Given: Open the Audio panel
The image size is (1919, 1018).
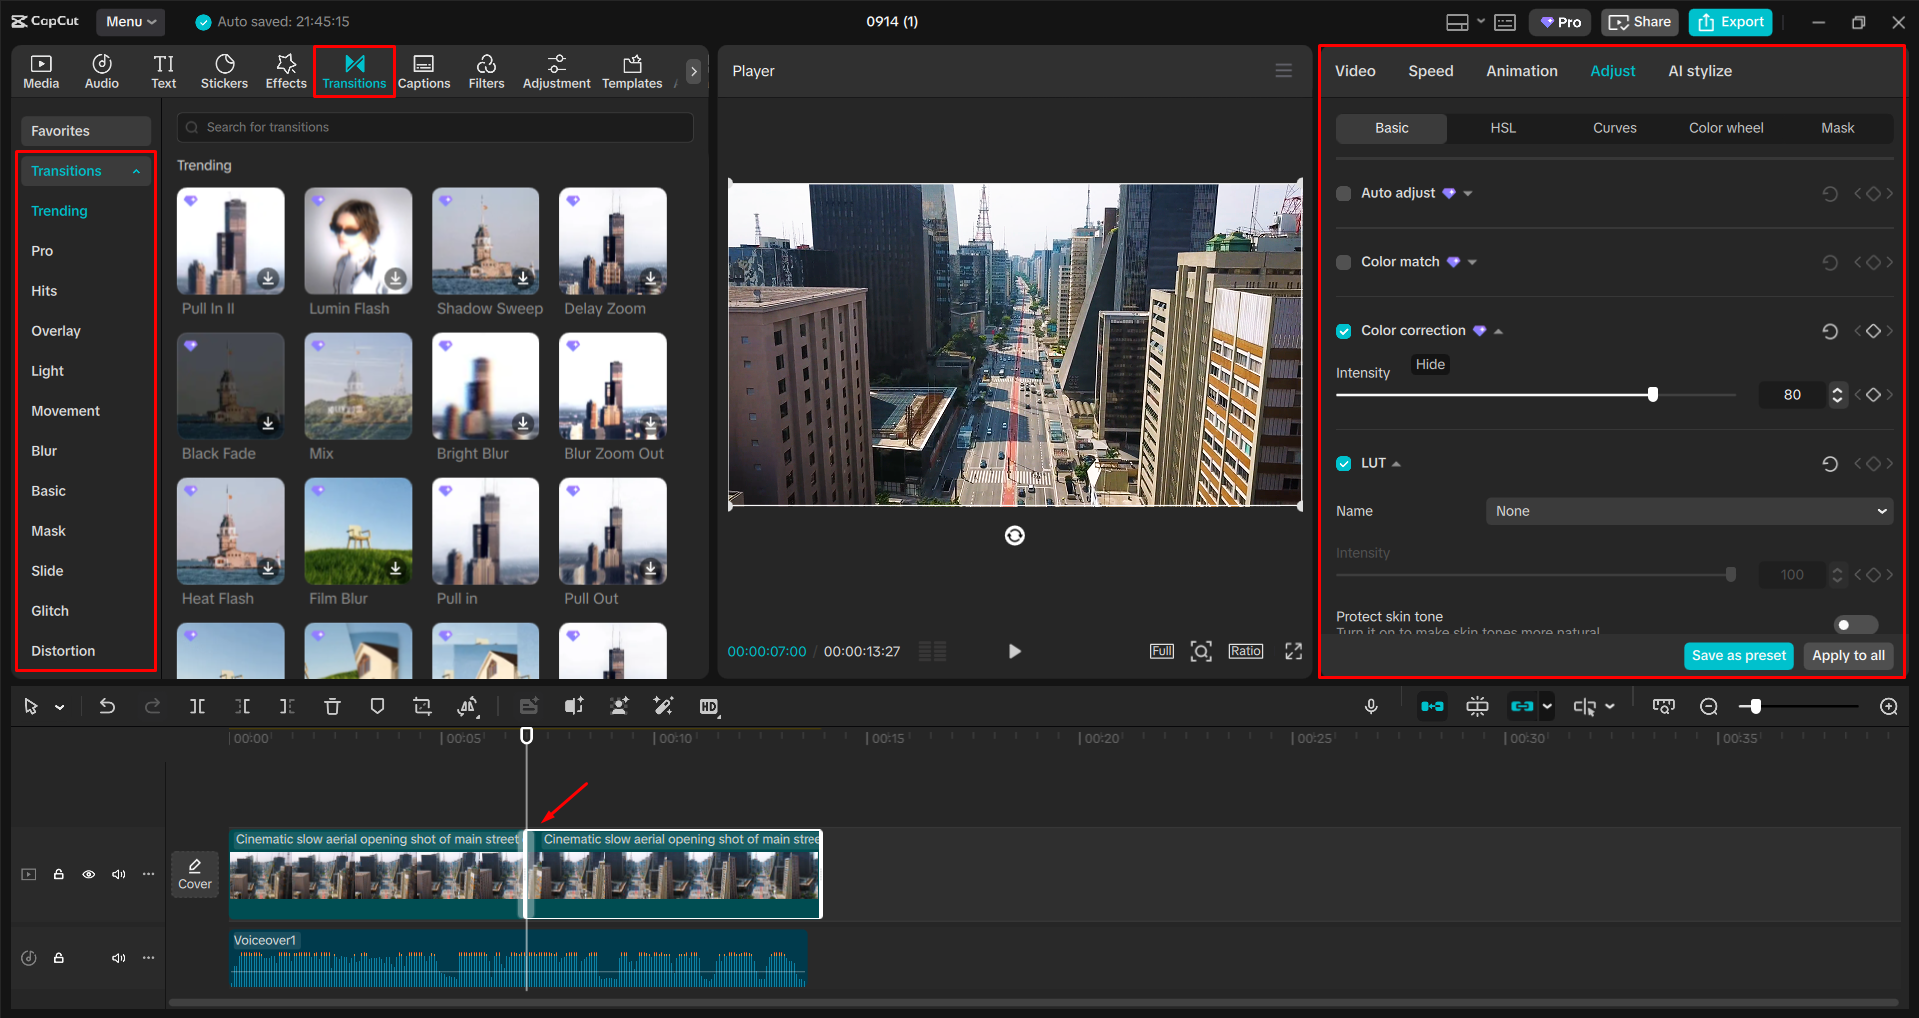Looking at the screenshot, I should tap(101, 70).
